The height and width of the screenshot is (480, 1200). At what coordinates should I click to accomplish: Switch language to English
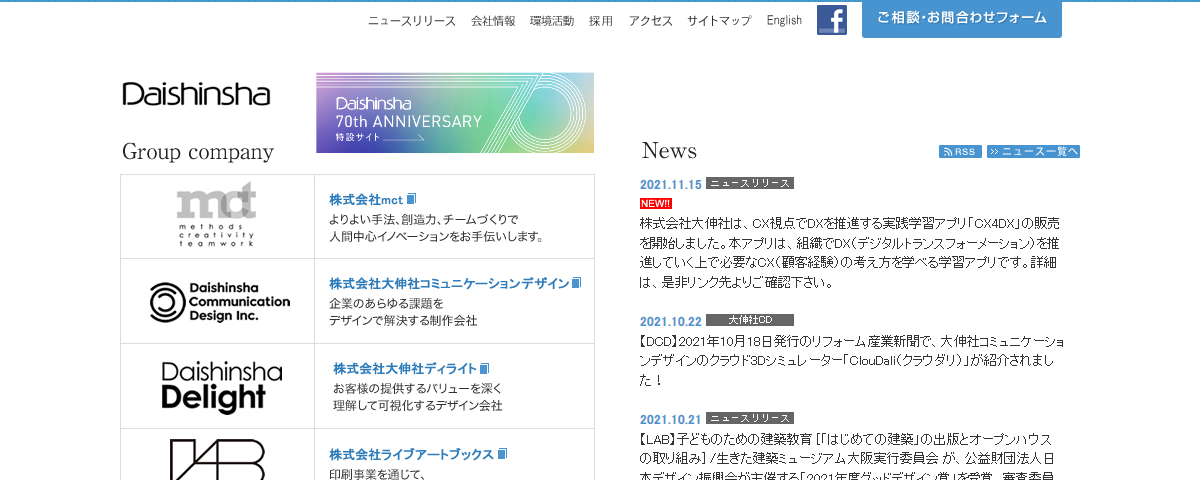tap(784, 20)
